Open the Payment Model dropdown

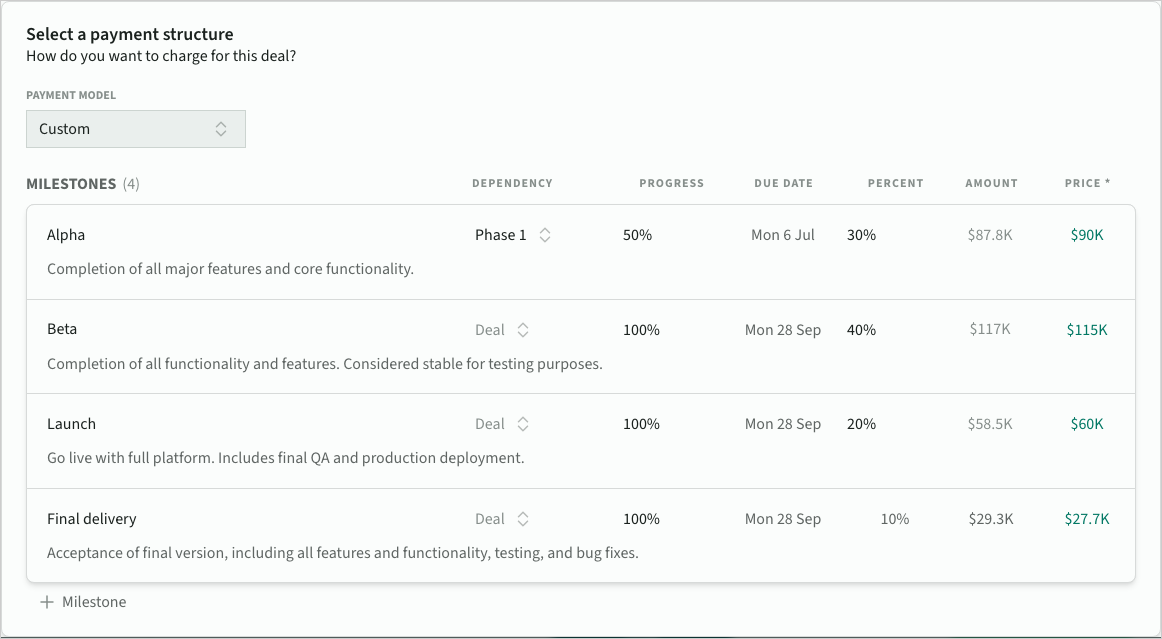[x=135, y=129]
